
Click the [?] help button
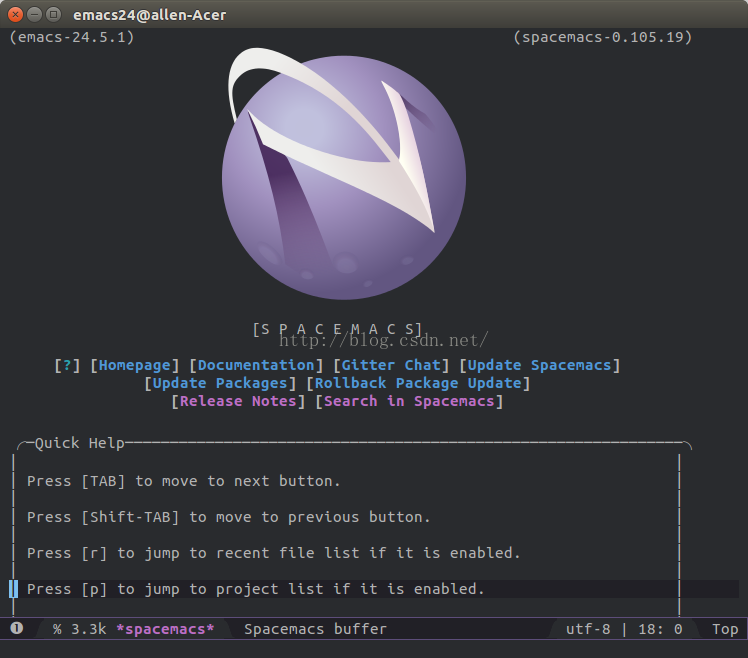point(67,366)
